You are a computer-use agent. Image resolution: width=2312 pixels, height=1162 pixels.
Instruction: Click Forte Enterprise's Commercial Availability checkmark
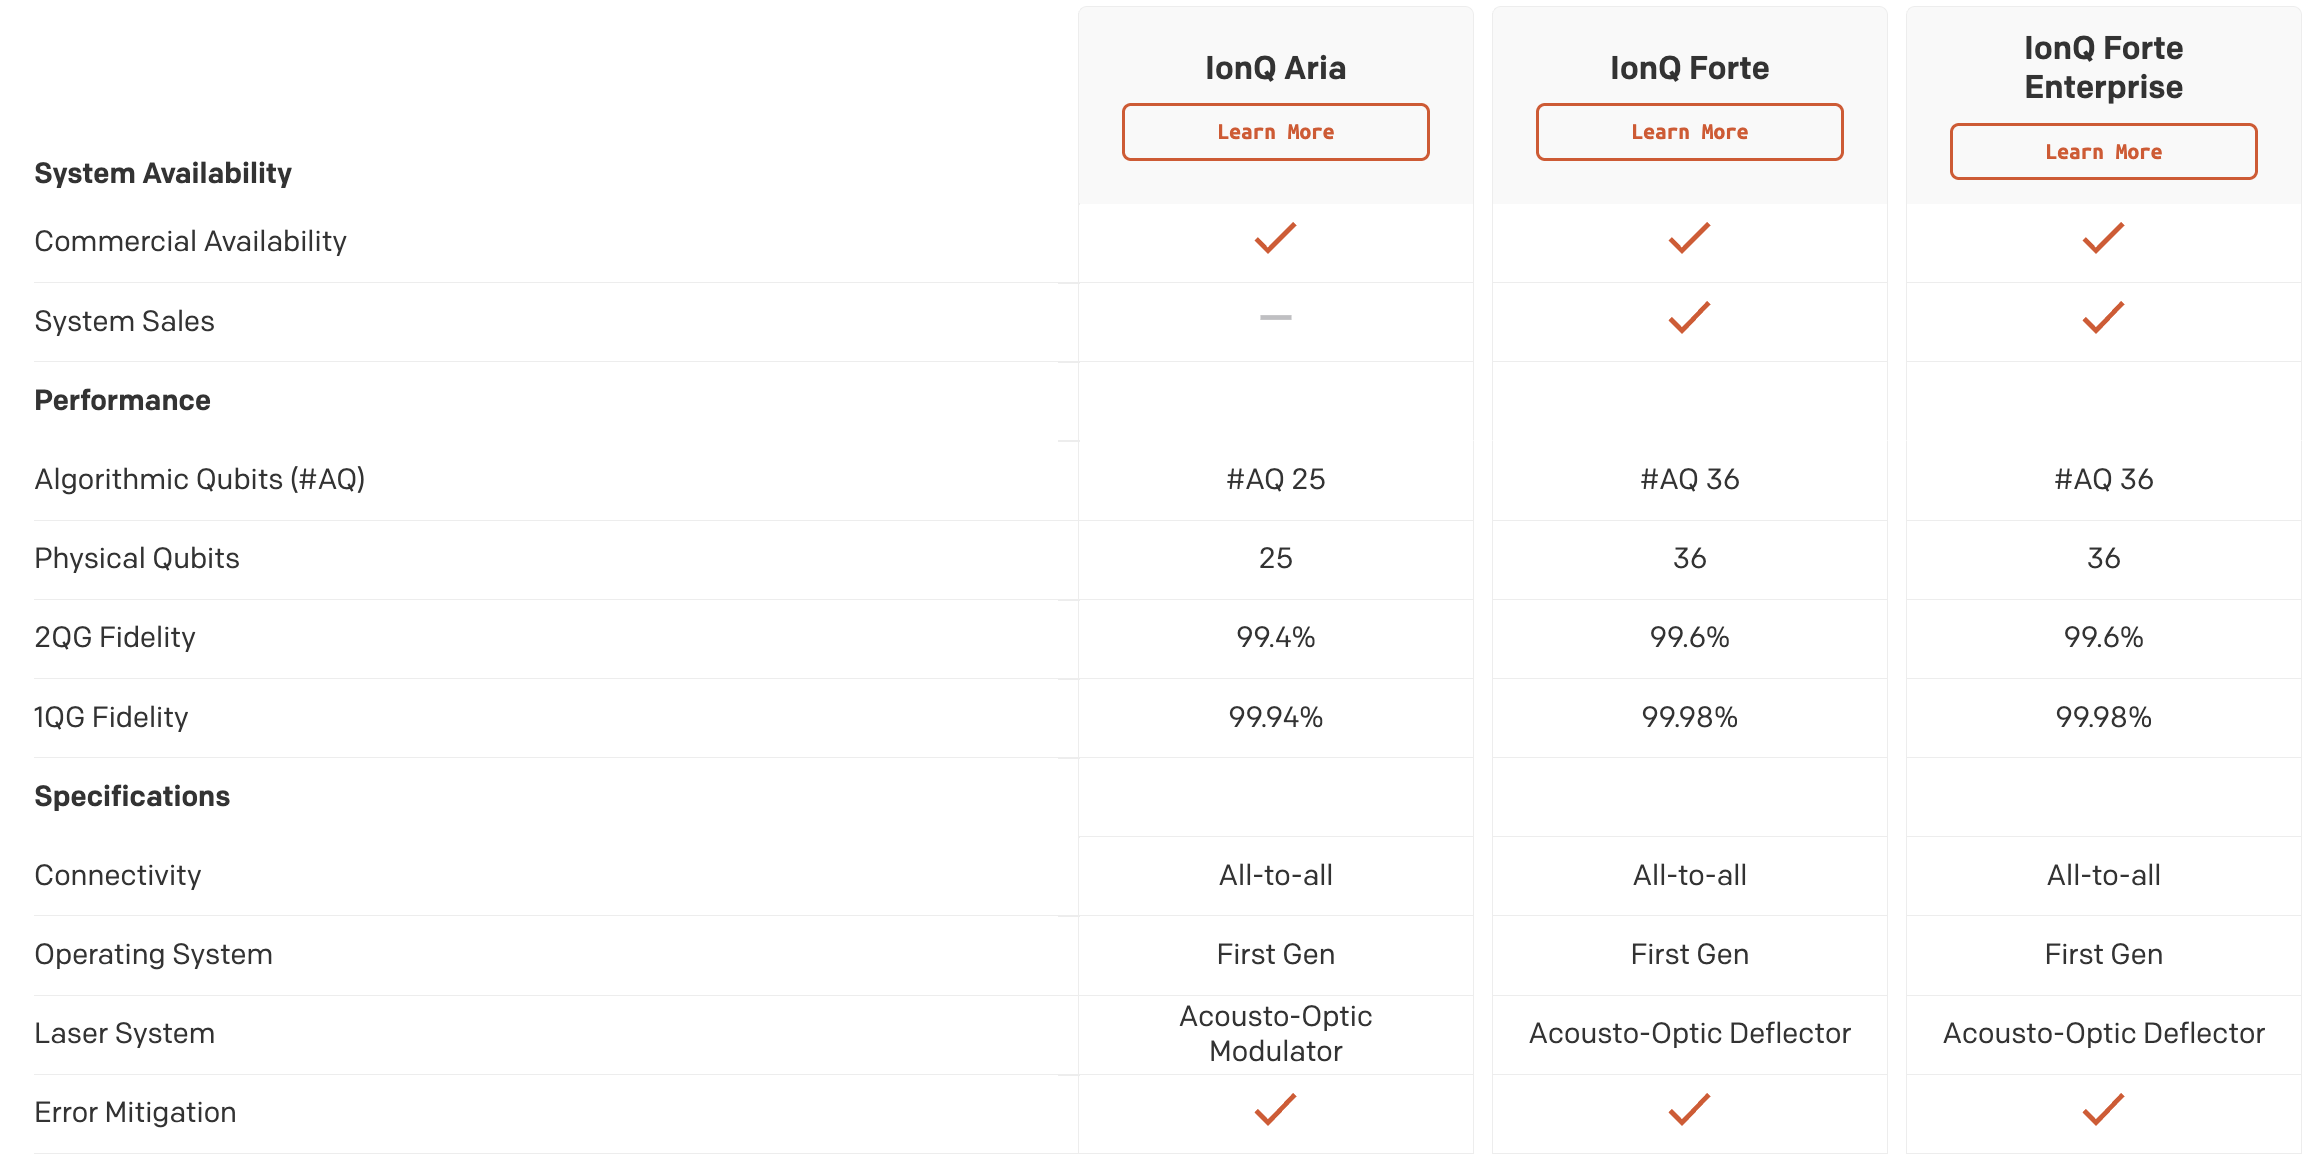[x=2103, y=238]
